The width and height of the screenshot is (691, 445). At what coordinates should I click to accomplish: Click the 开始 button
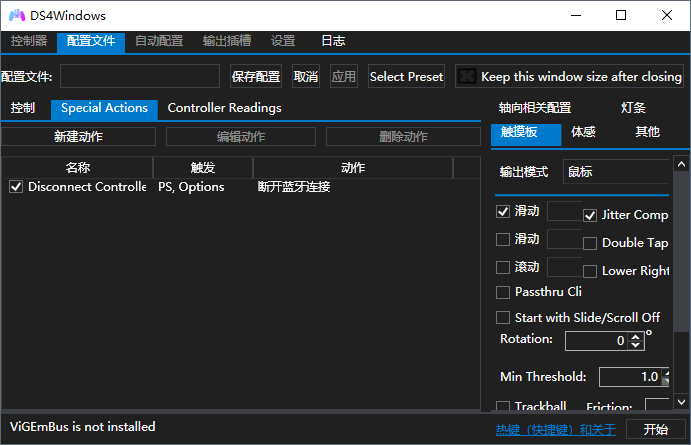click(655, 429)
